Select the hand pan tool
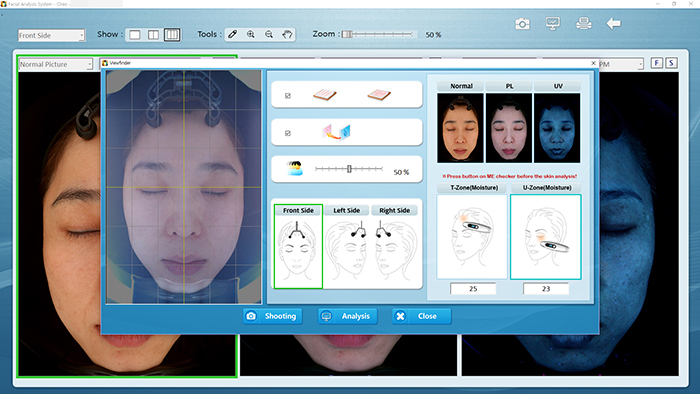 pos(287,34)
